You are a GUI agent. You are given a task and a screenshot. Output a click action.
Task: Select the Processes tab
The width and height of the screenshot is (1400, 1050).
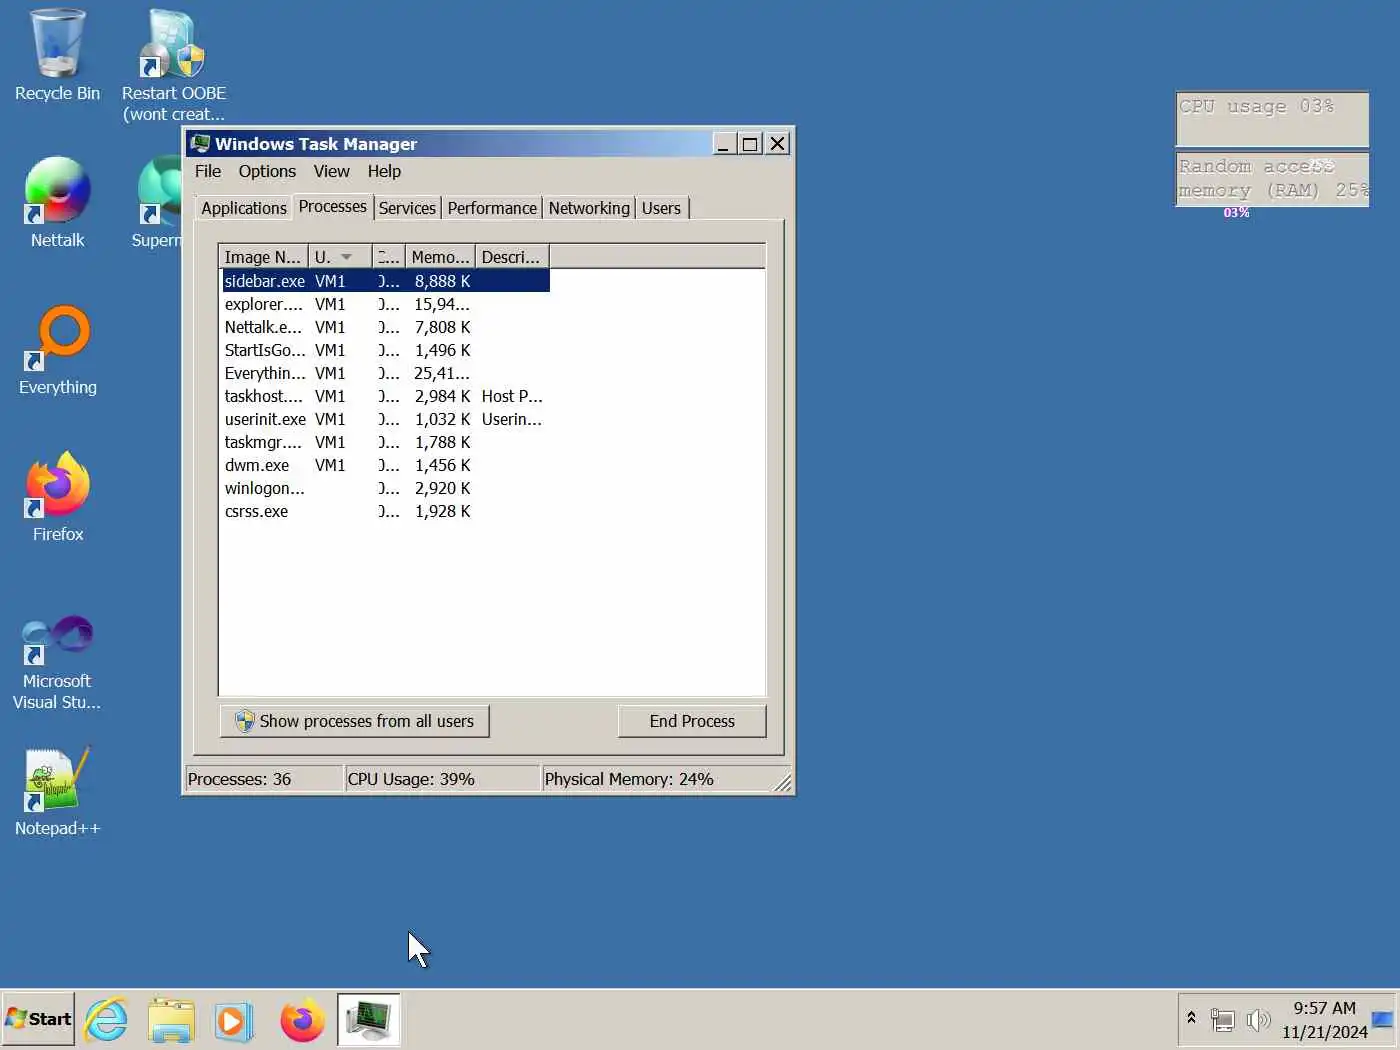[333, 206]
